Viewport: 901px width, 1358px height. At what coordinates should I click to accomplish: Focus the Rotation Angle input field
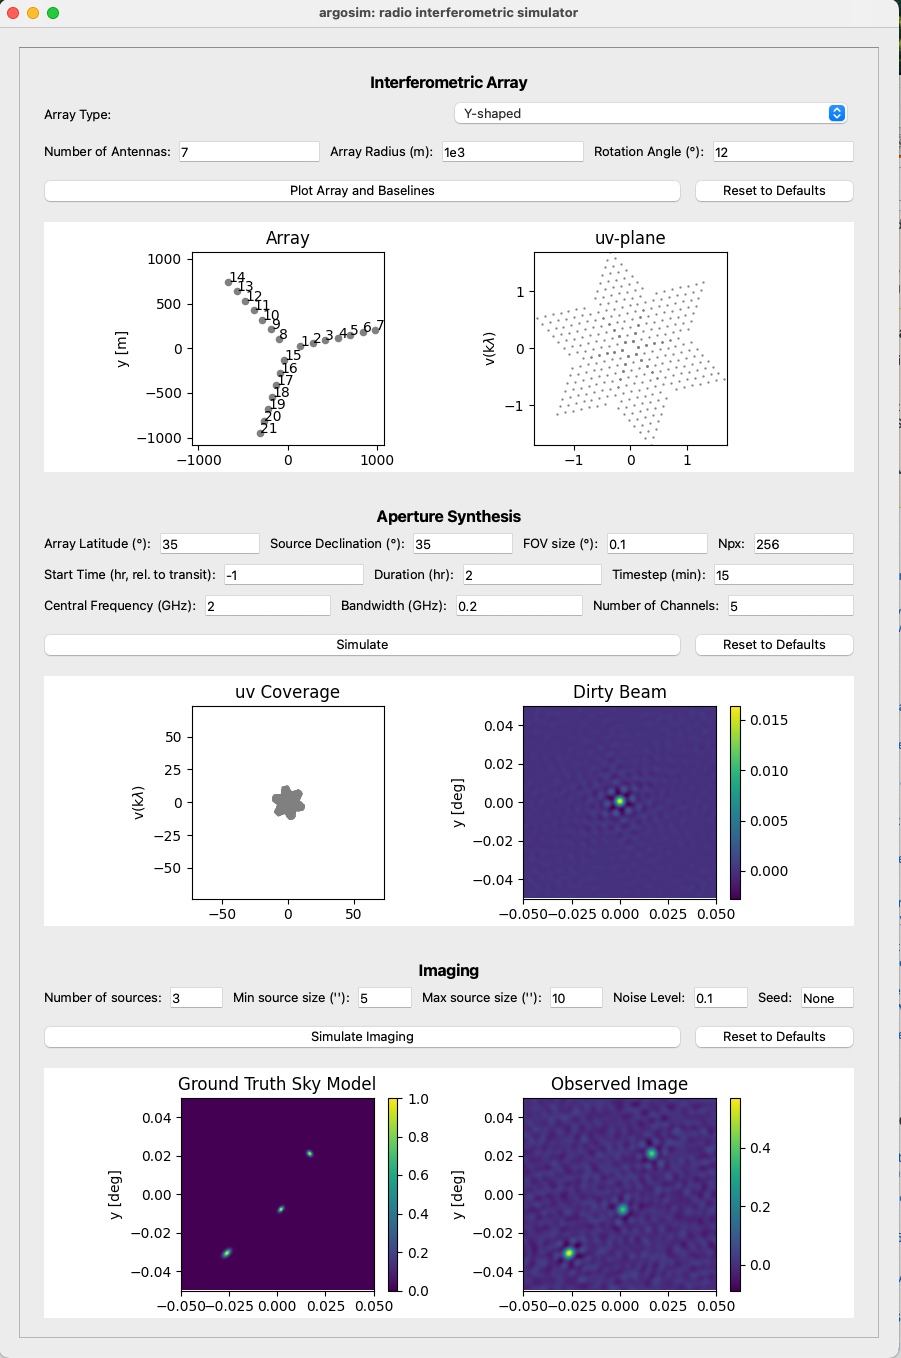pyautogui.click(x=783, y=152)
